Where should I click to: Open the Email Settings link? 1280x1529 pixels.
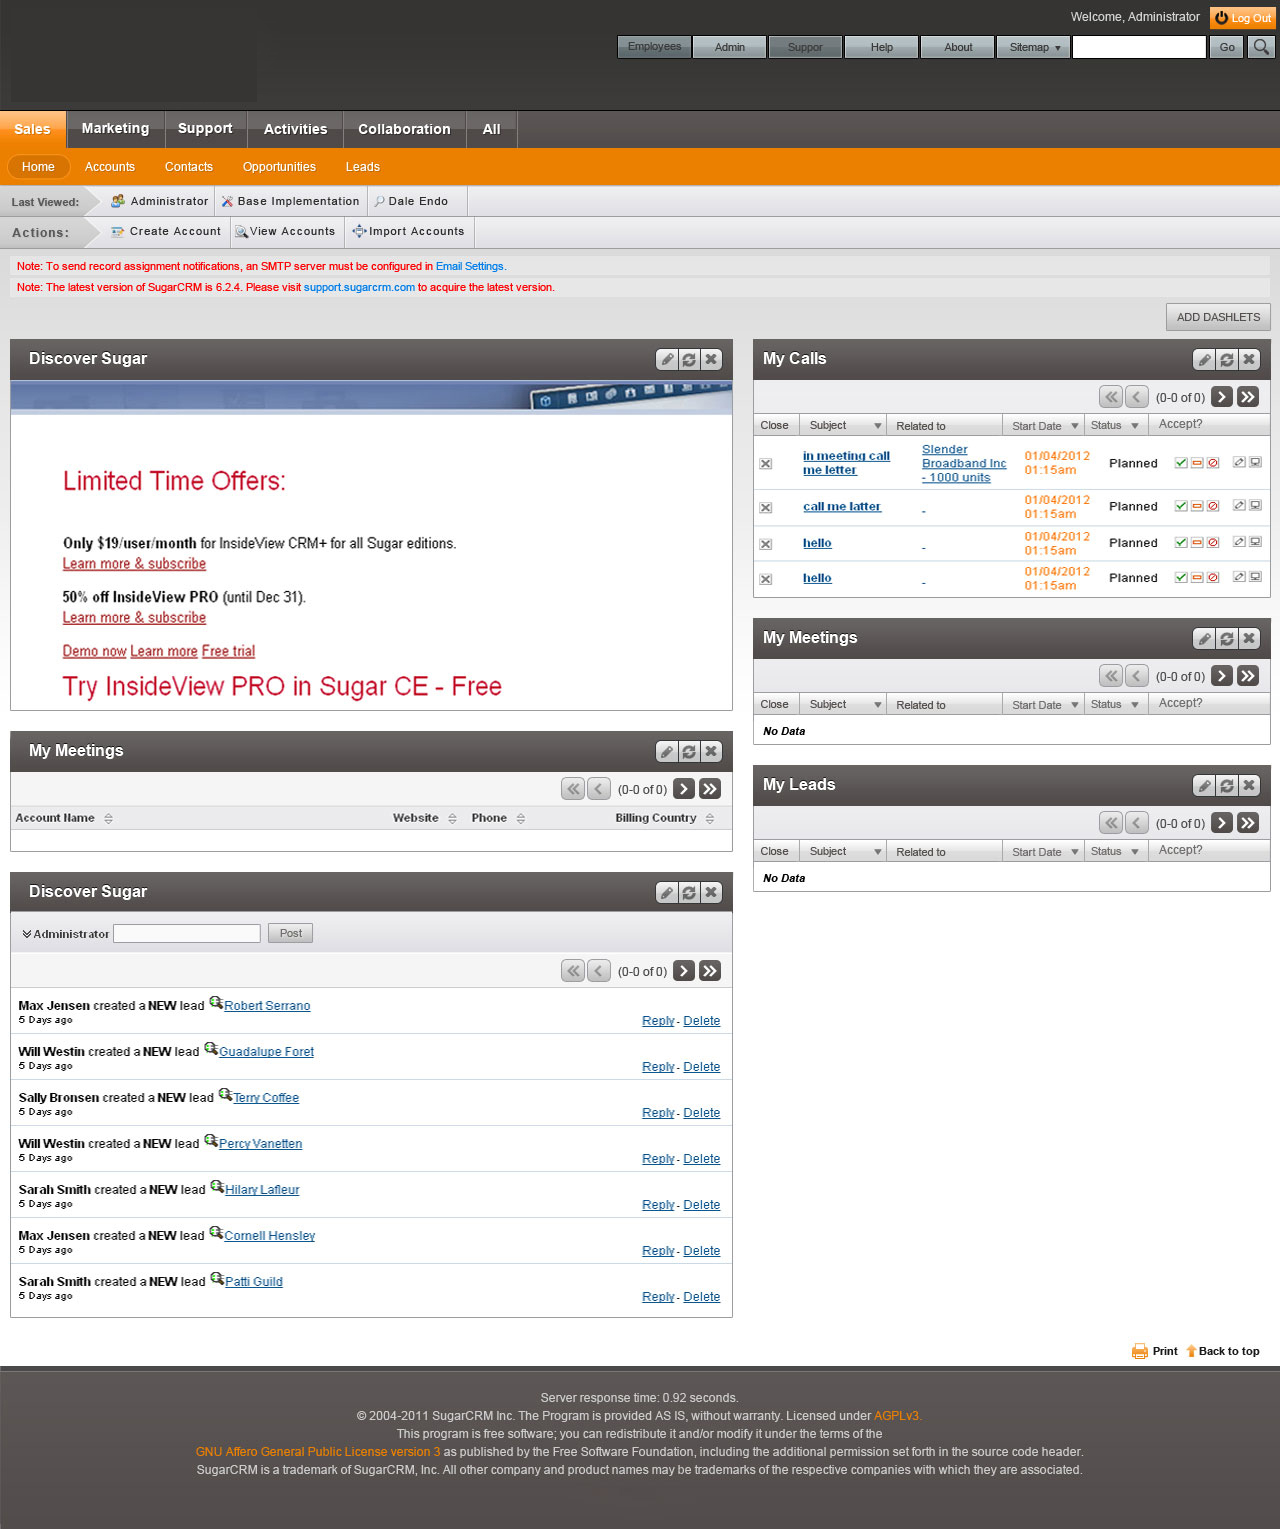[x=470, y=266]
